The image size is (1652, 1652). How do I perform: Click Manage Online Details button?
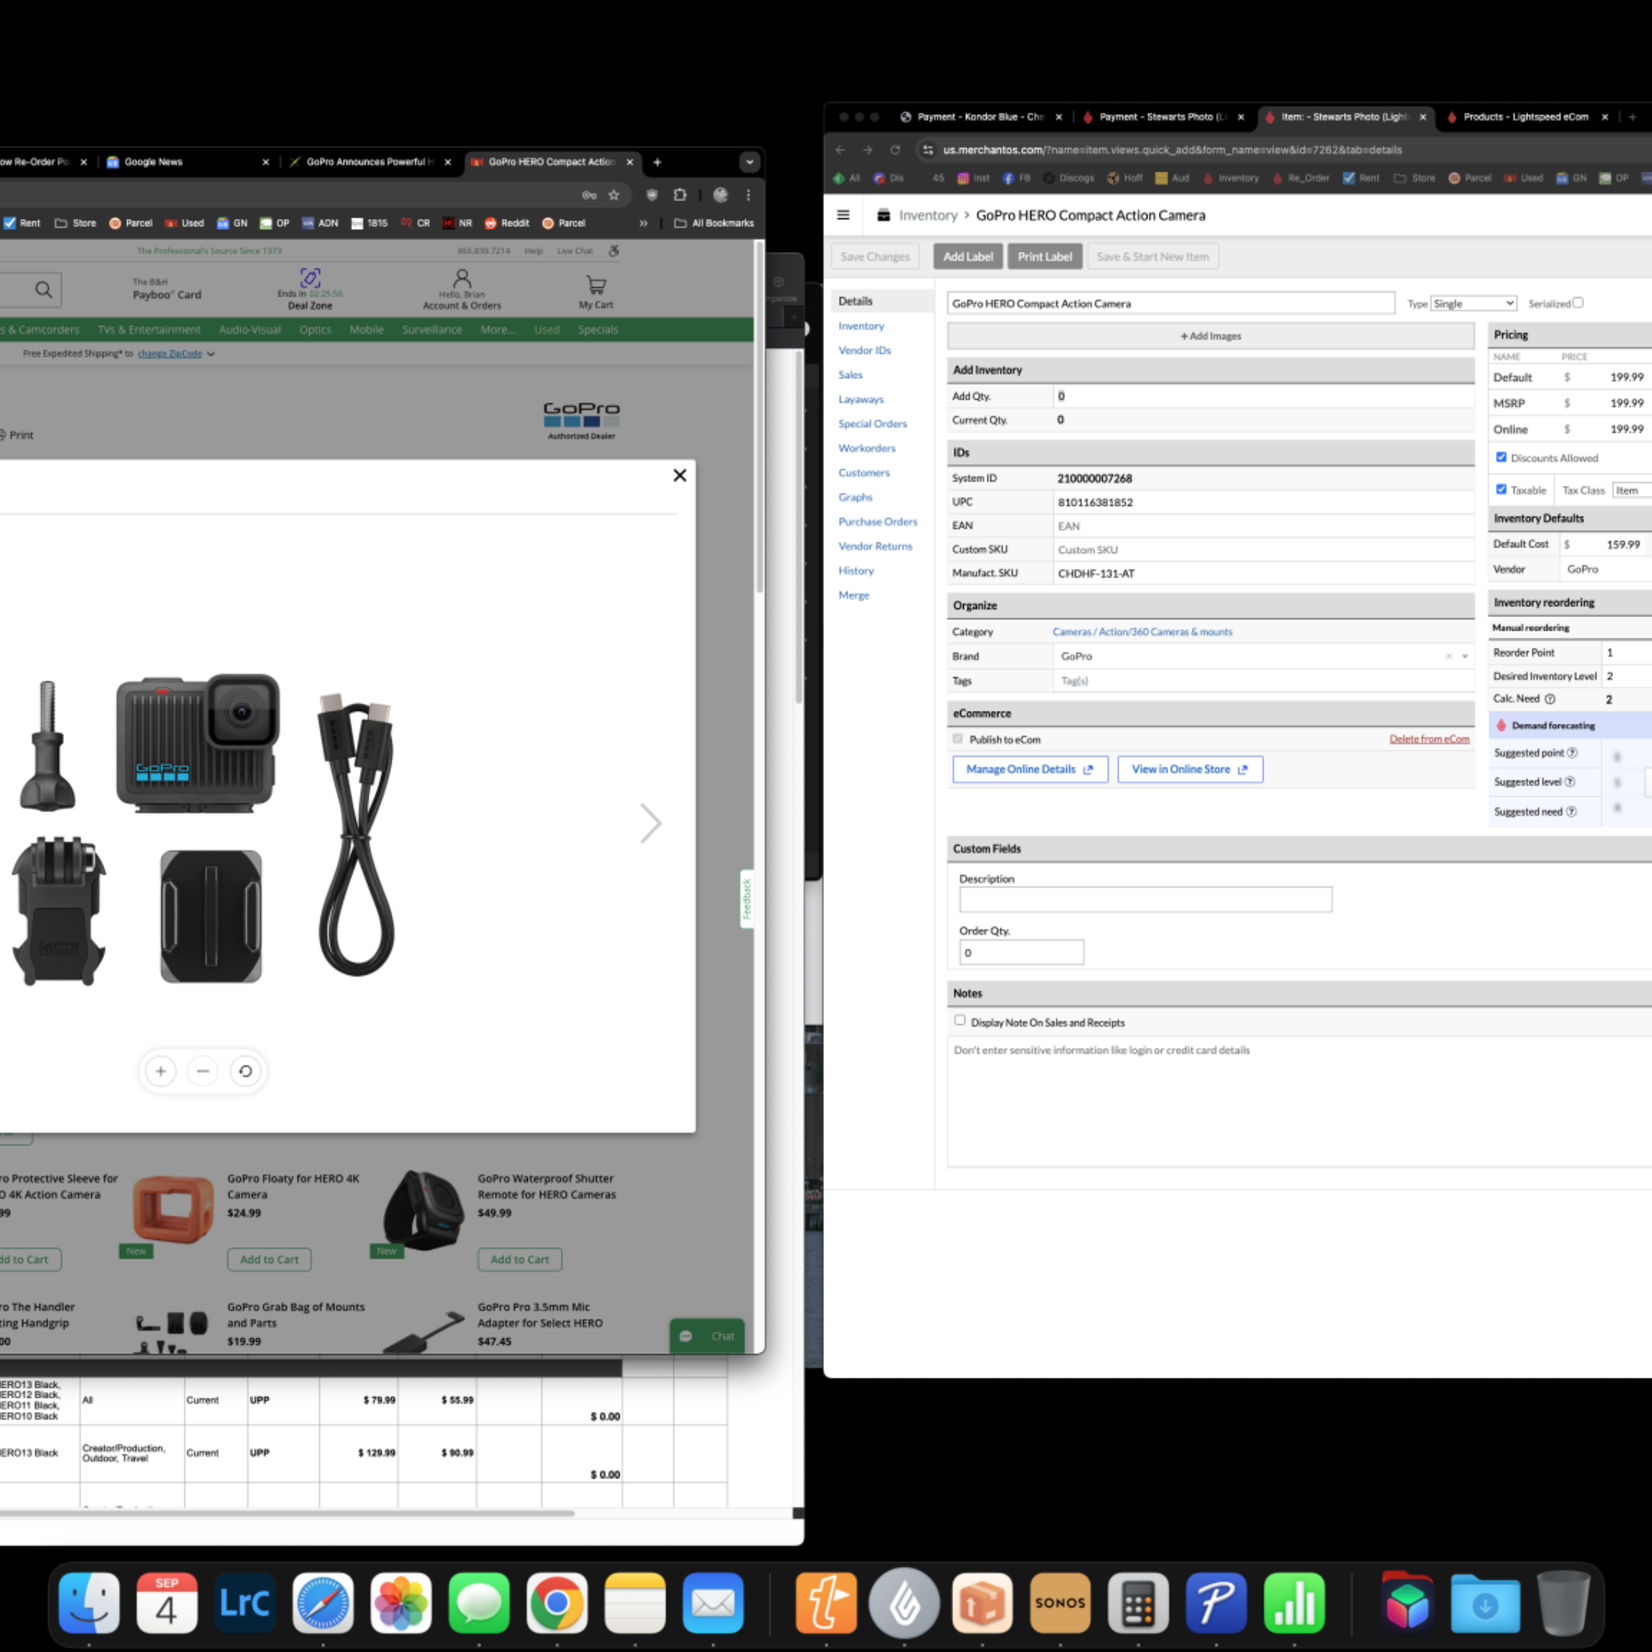1030,769
